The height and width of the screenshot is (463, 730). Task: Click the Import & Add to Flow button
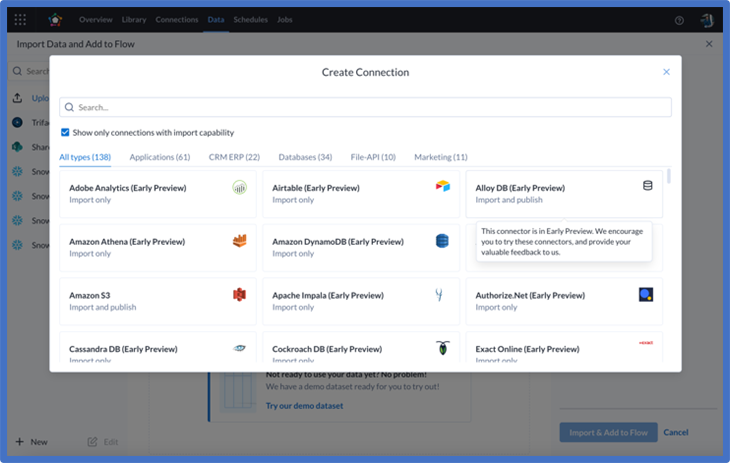608,432
